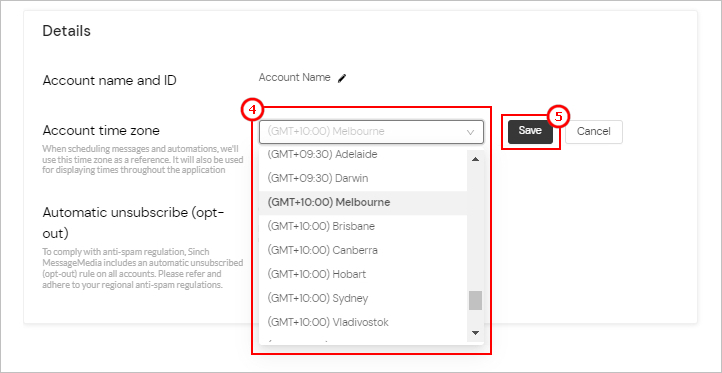Viewport: 722px width, 373px height.
Task: Select (GMT+10:00) Brisbane option
Action: tap(363, 227)
